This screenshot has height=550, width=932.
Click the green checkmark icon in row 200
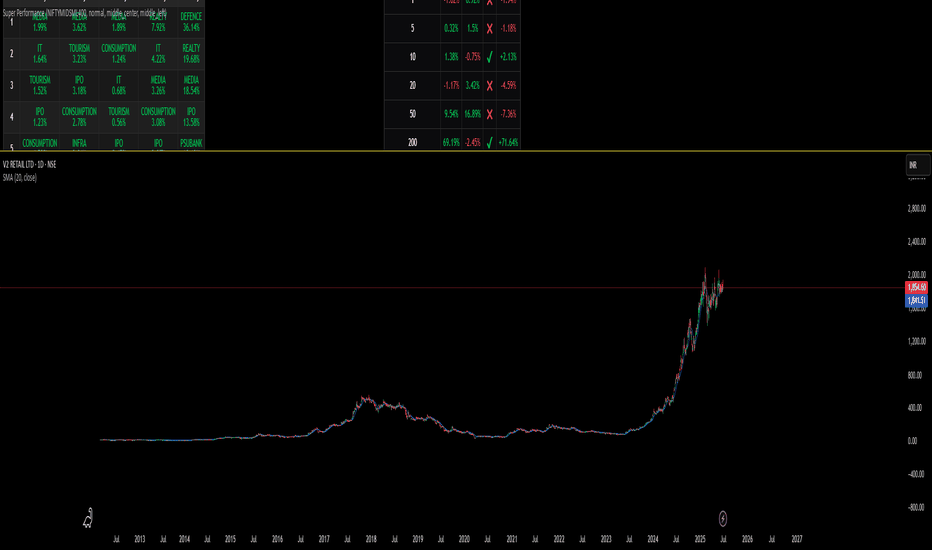click(x=489, y=143)
